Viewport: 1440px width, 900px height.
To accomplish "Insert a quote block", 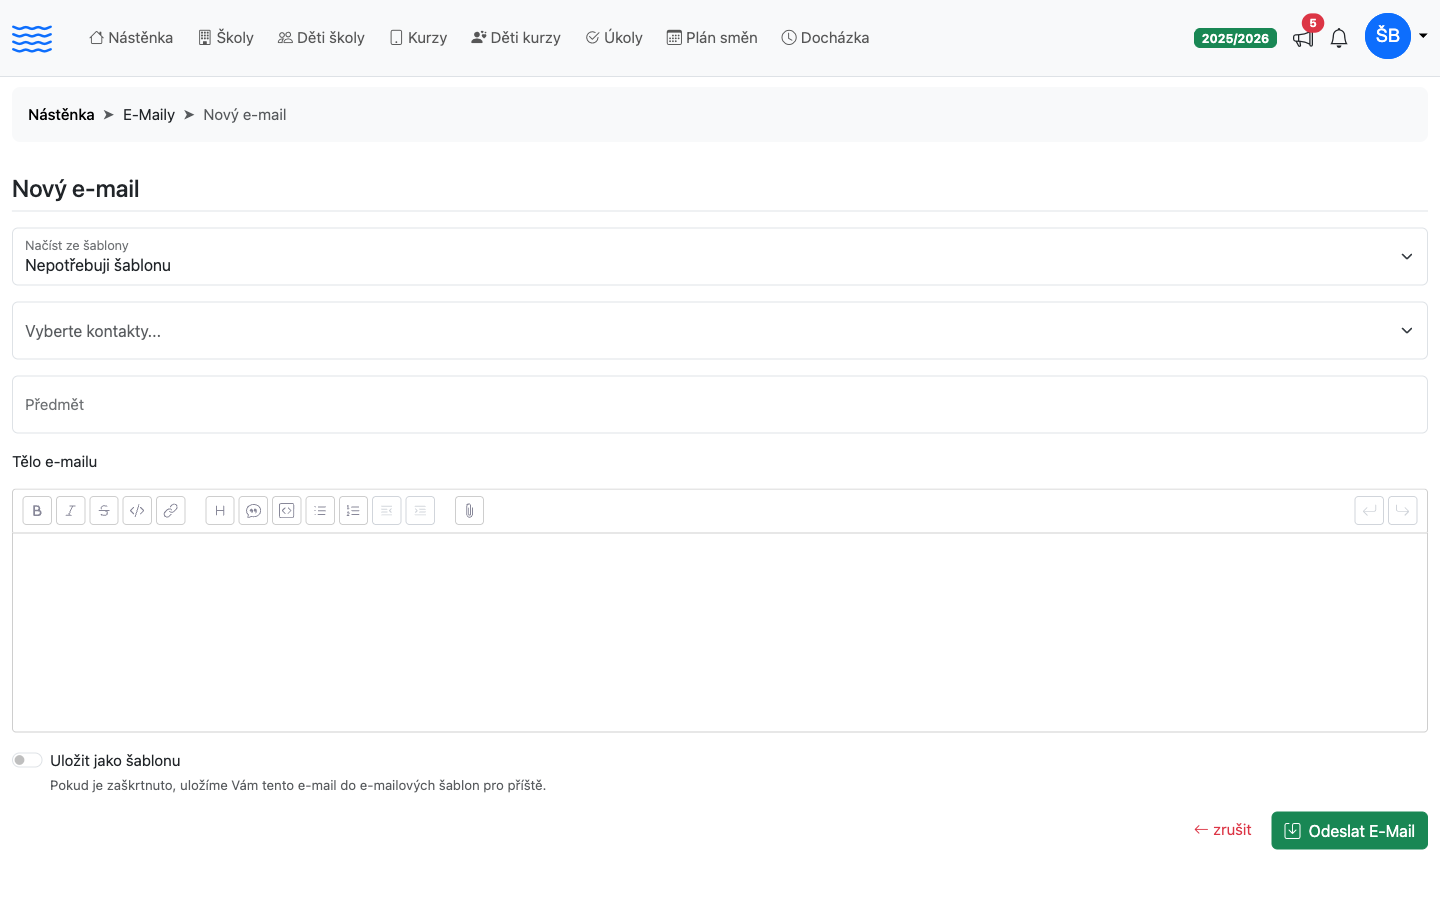I will 253,511.
